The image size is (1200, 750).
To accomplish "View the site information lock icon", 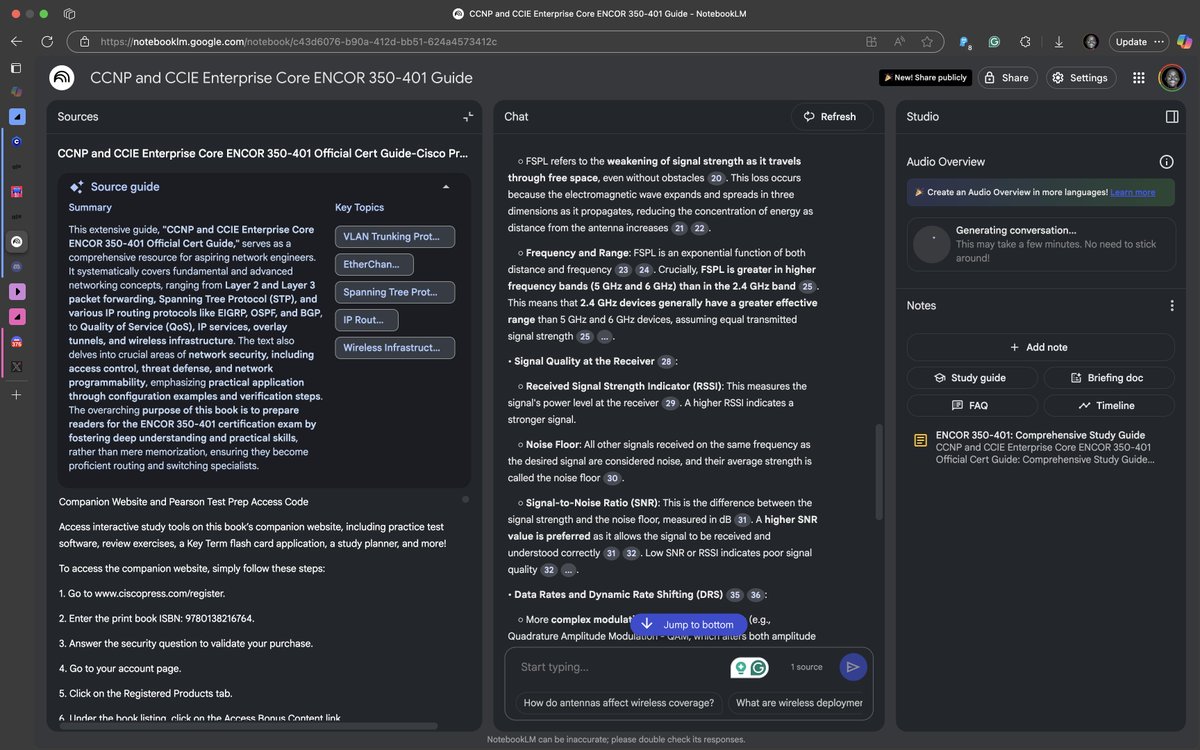I will click(84, 42).
